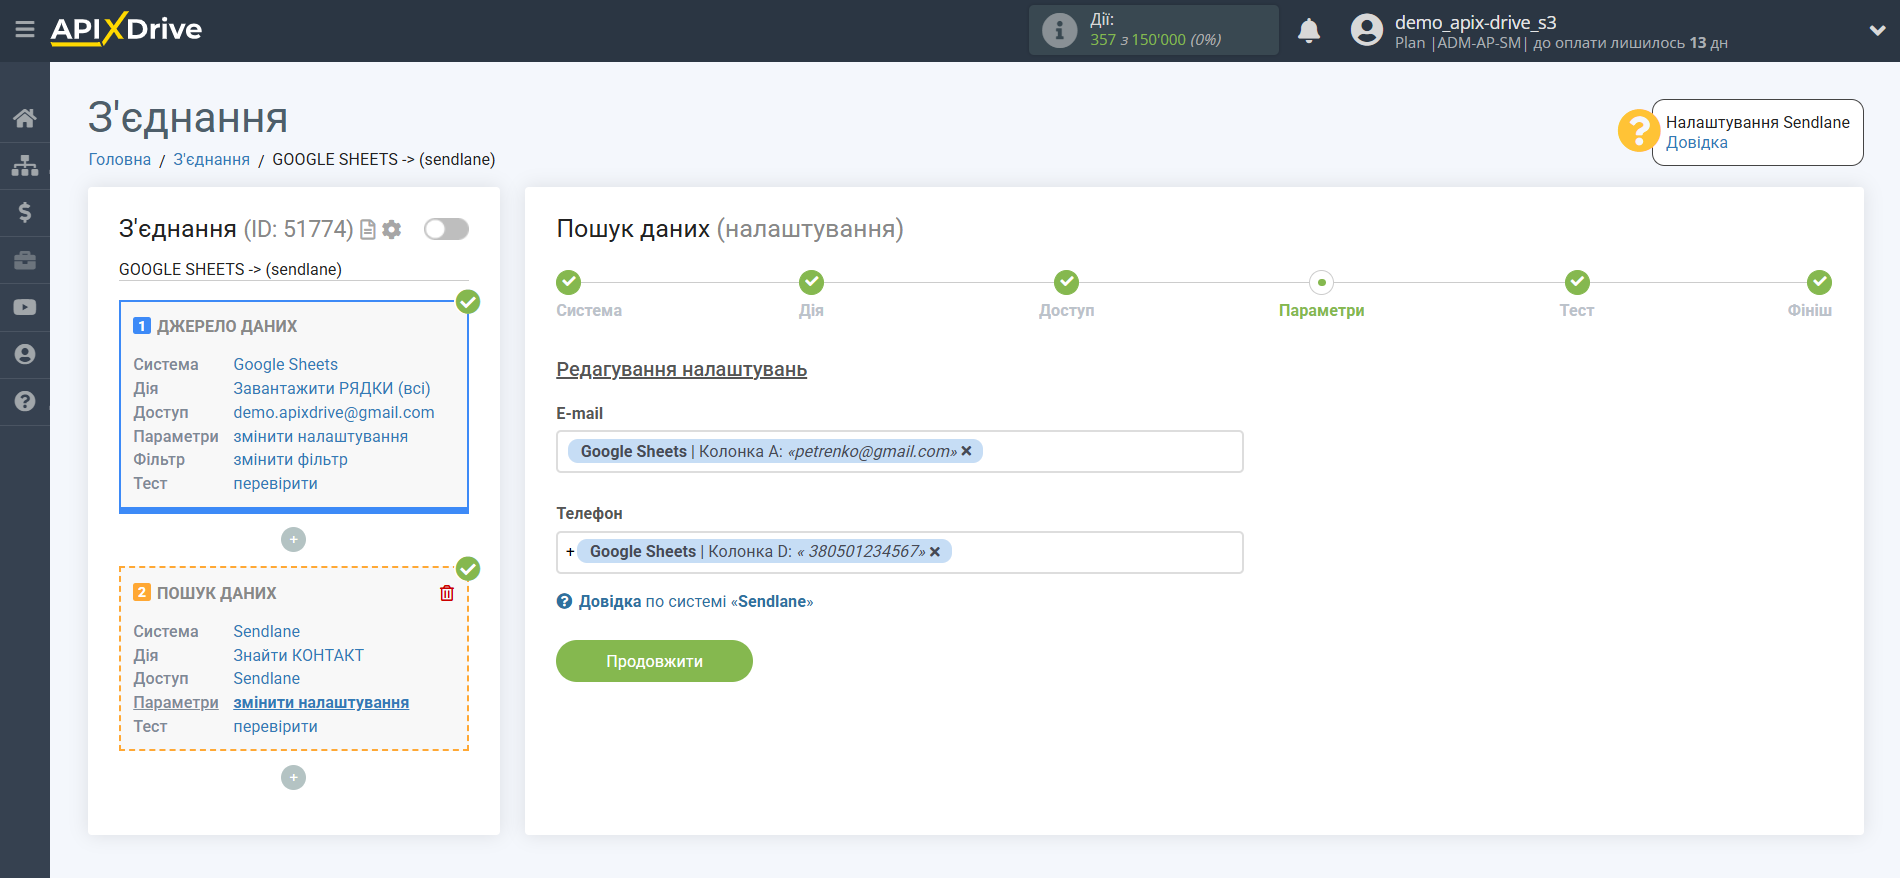Click the demo_apix-drive_s3 account name
Image resolution: width=1900 pixels, height=878 pixels.
[x=1475, y=23]
